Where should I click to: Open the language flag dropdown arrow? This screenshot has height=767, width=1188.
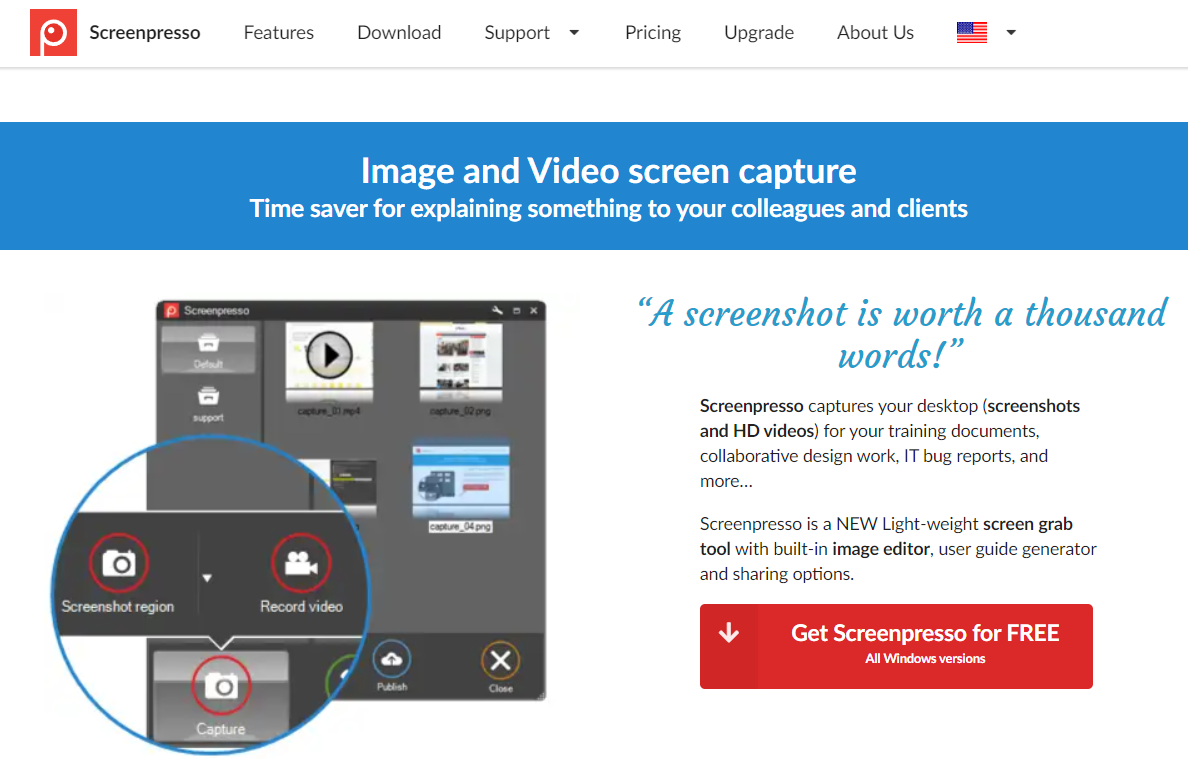click(1011, 33)
